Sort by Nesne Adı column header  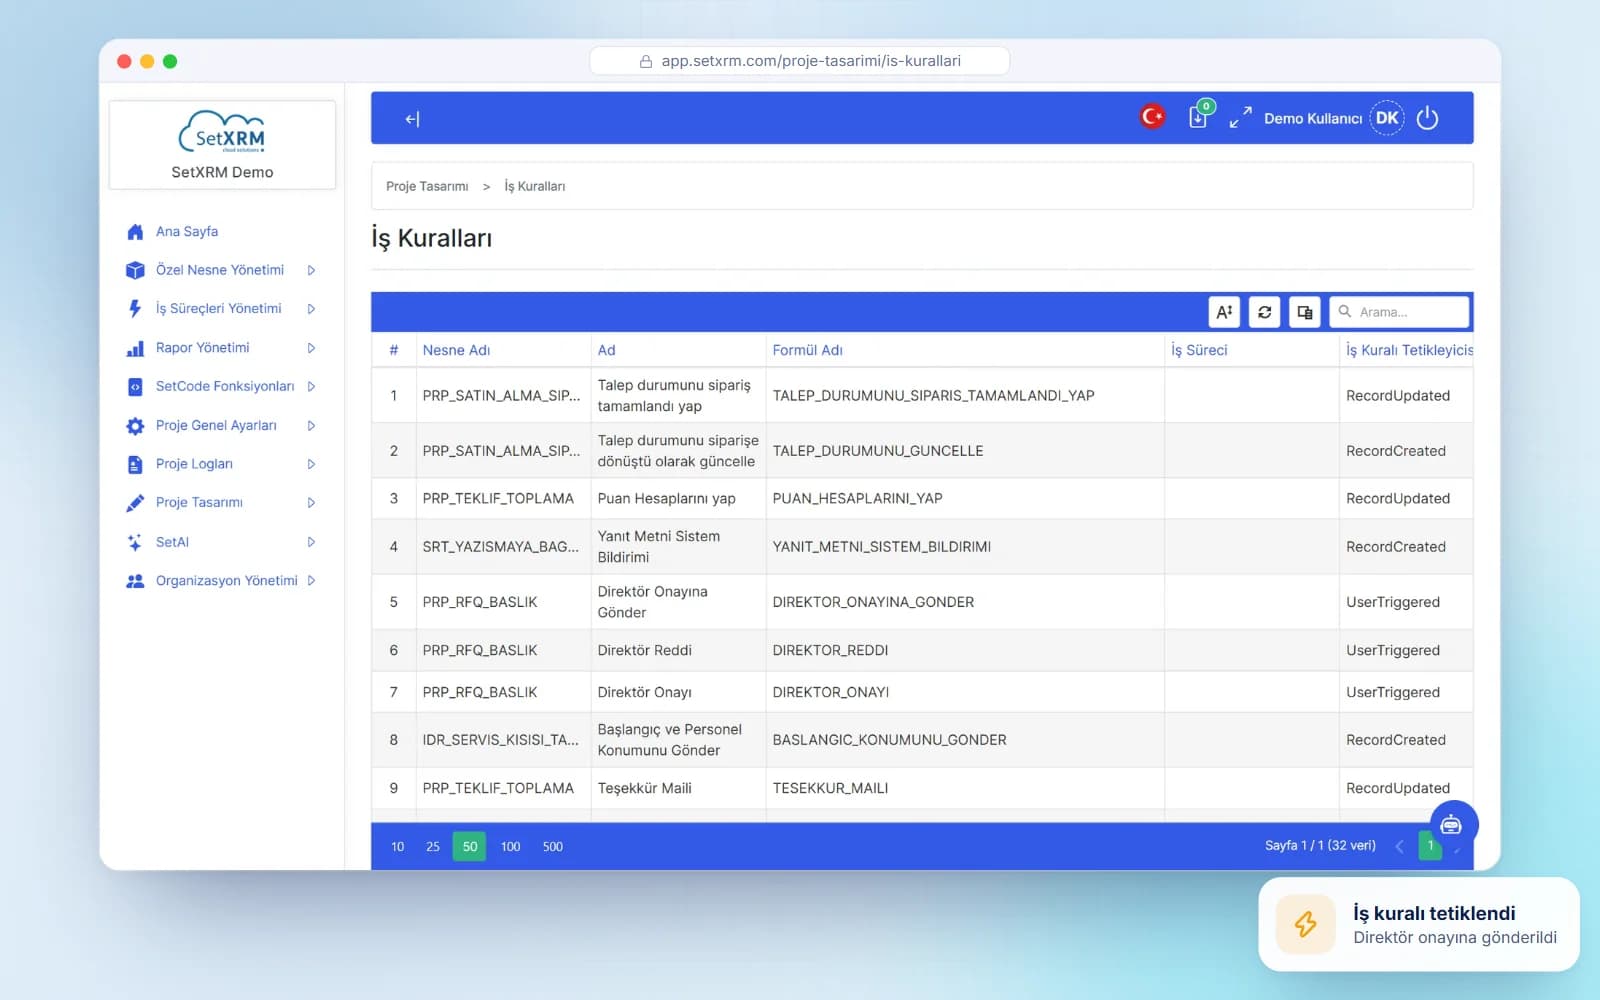(x=456, y=350)
